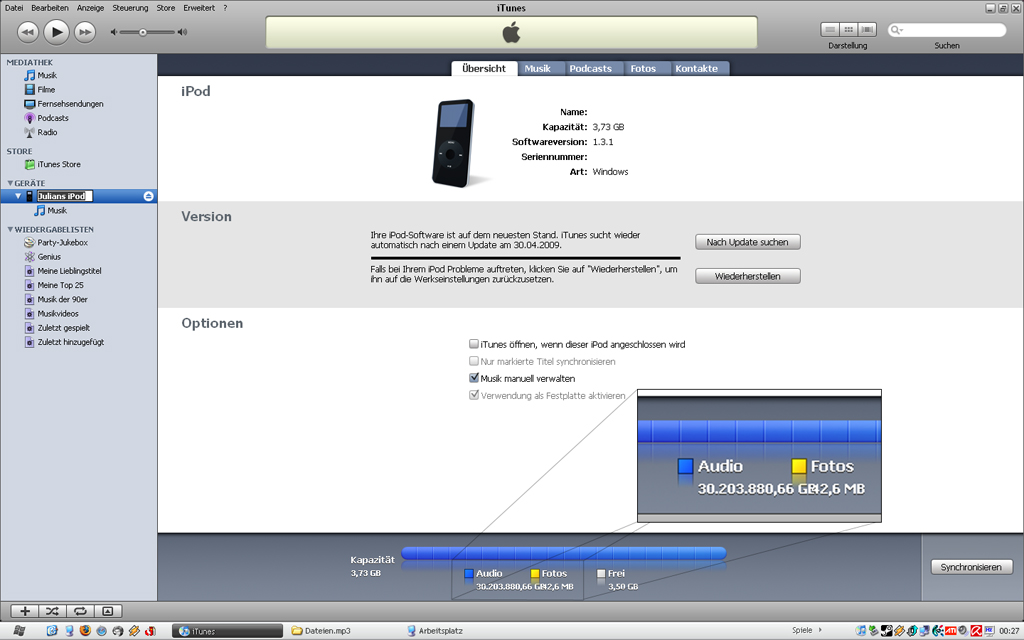Viewport: 1024px width, 640px height.
Task: Open the search magnifier dropdown
Action: [897, 30]
